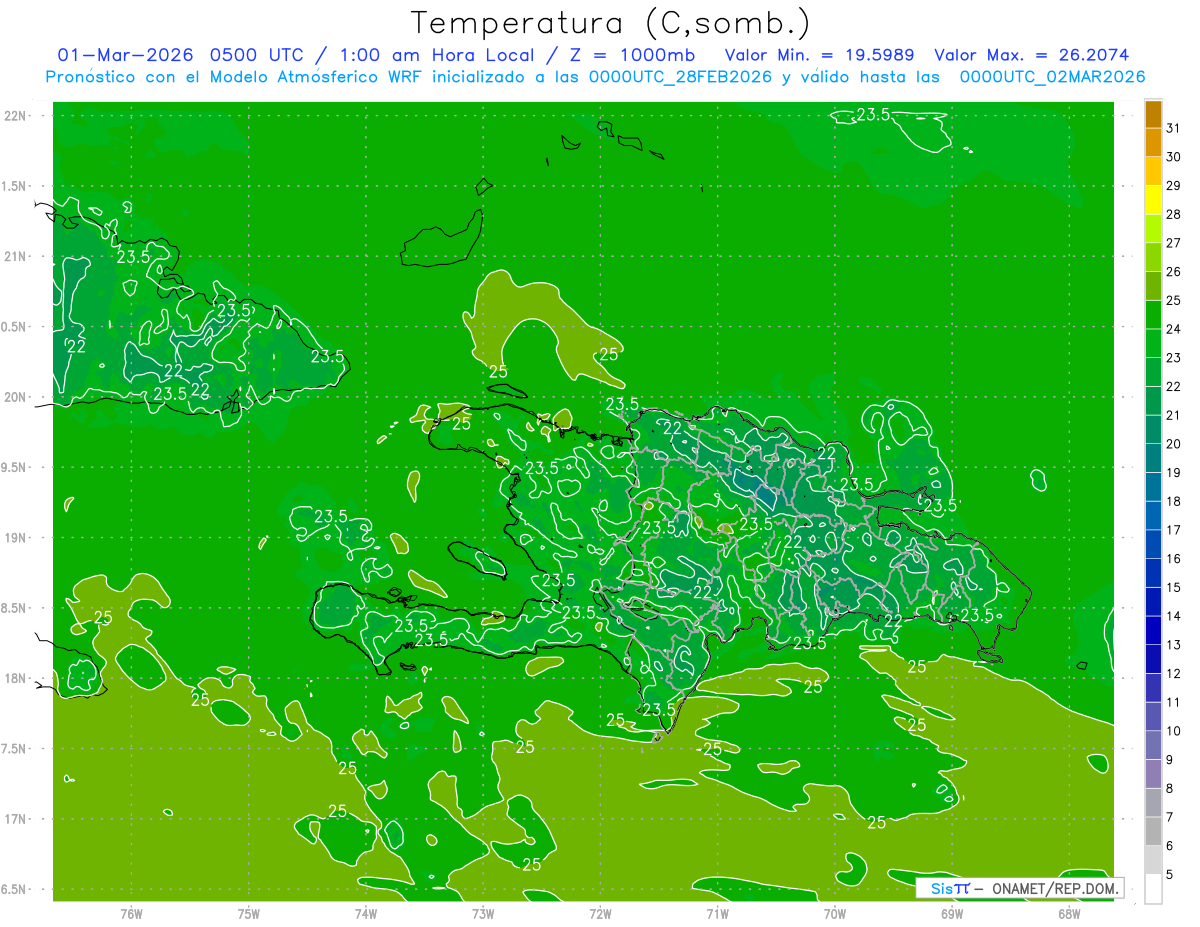Pick the gray swatch between 6 and 7
This screenshot has height=927, width=1200.
click(1153, 832)
